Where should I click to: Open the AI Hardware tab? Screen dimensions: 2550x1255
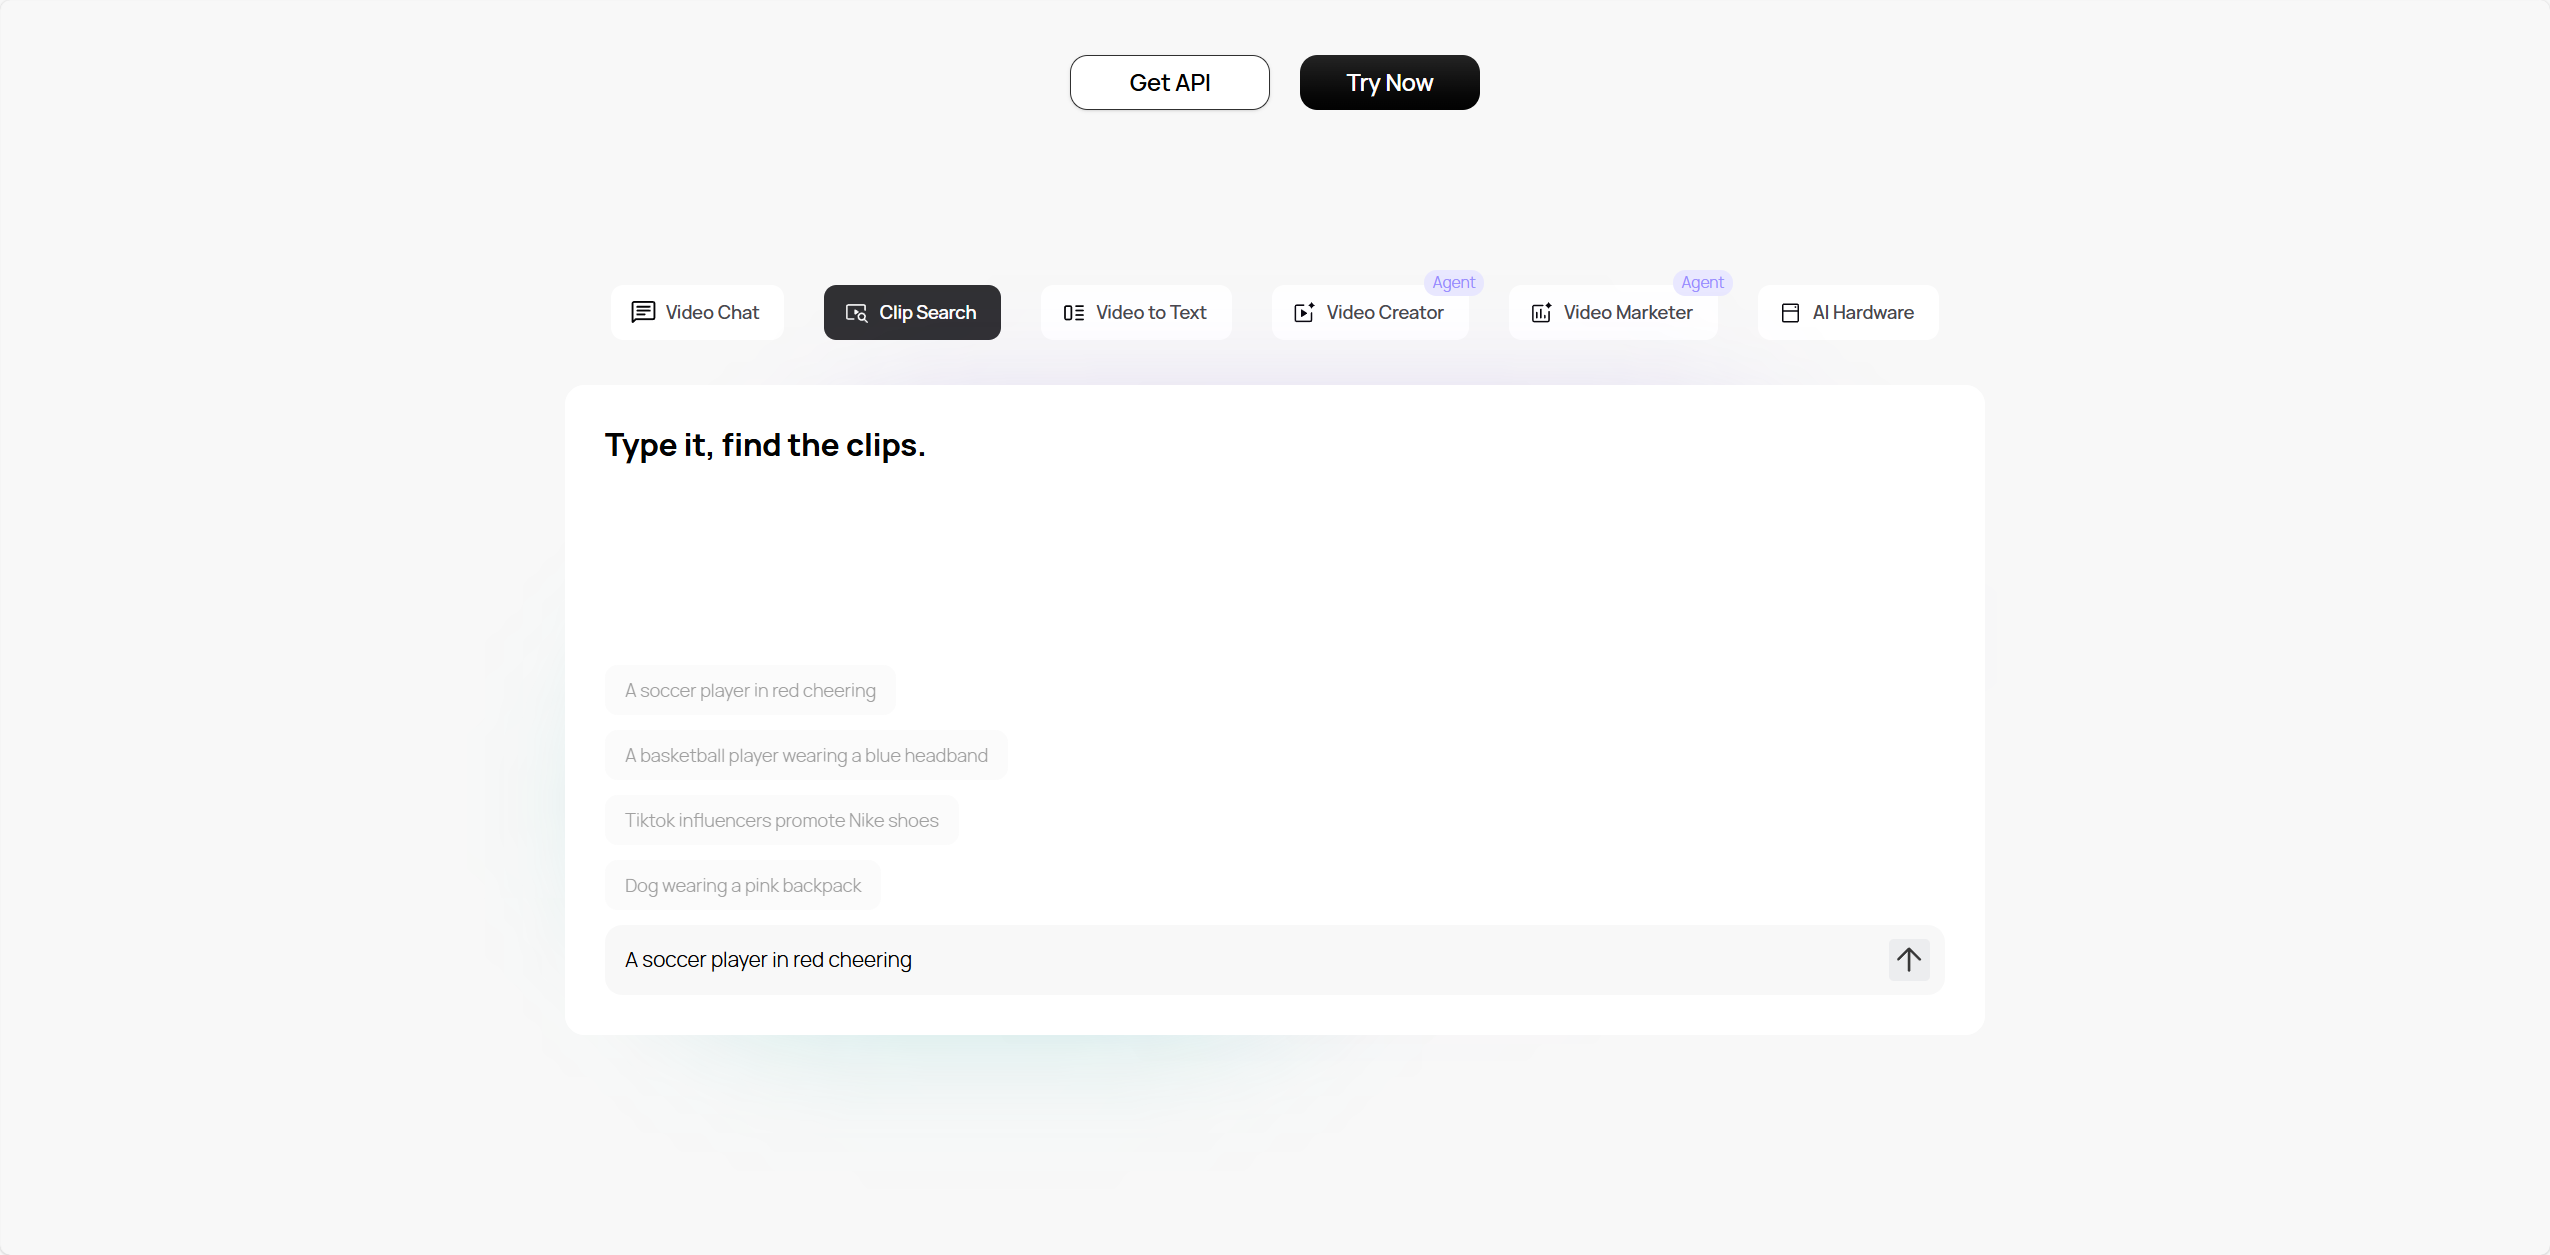1848,313
